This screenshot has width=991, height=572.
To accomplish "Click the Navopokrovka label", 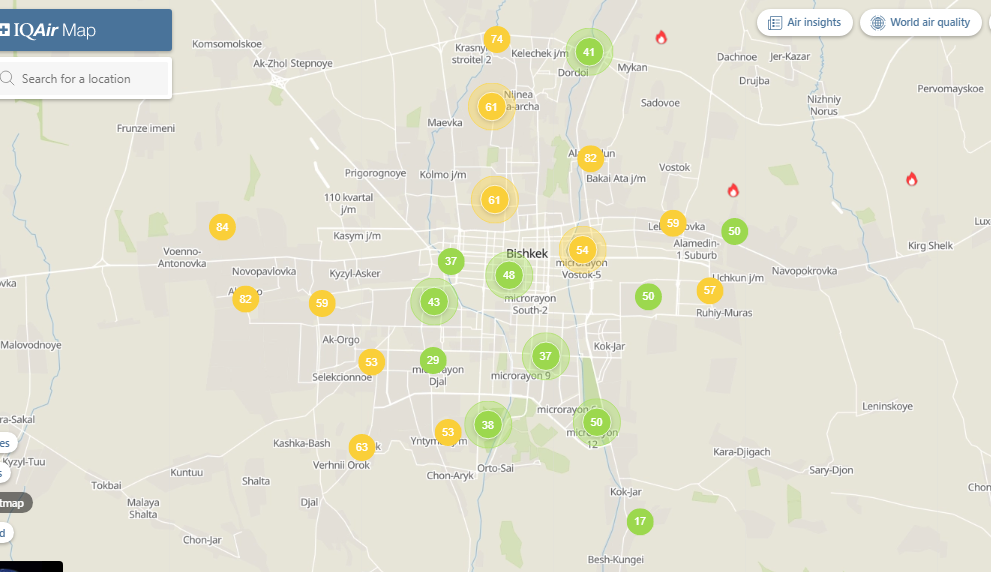I will [805, 271].
